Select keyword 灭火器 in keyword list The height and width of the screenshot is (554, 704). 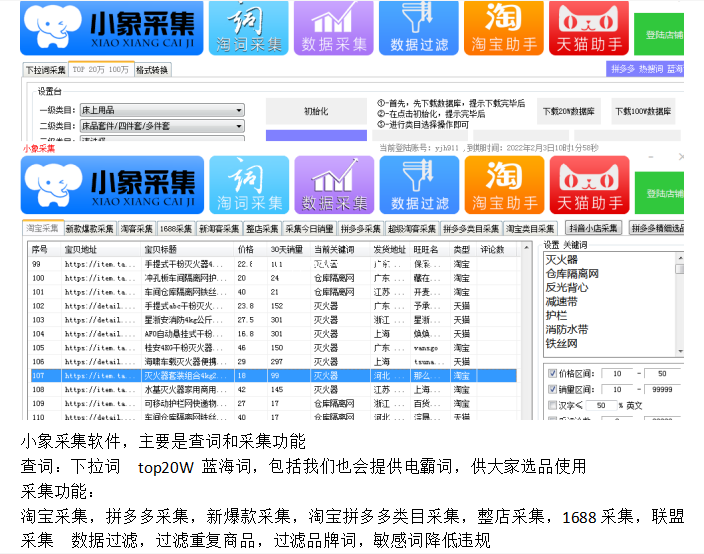pos(562,259)
